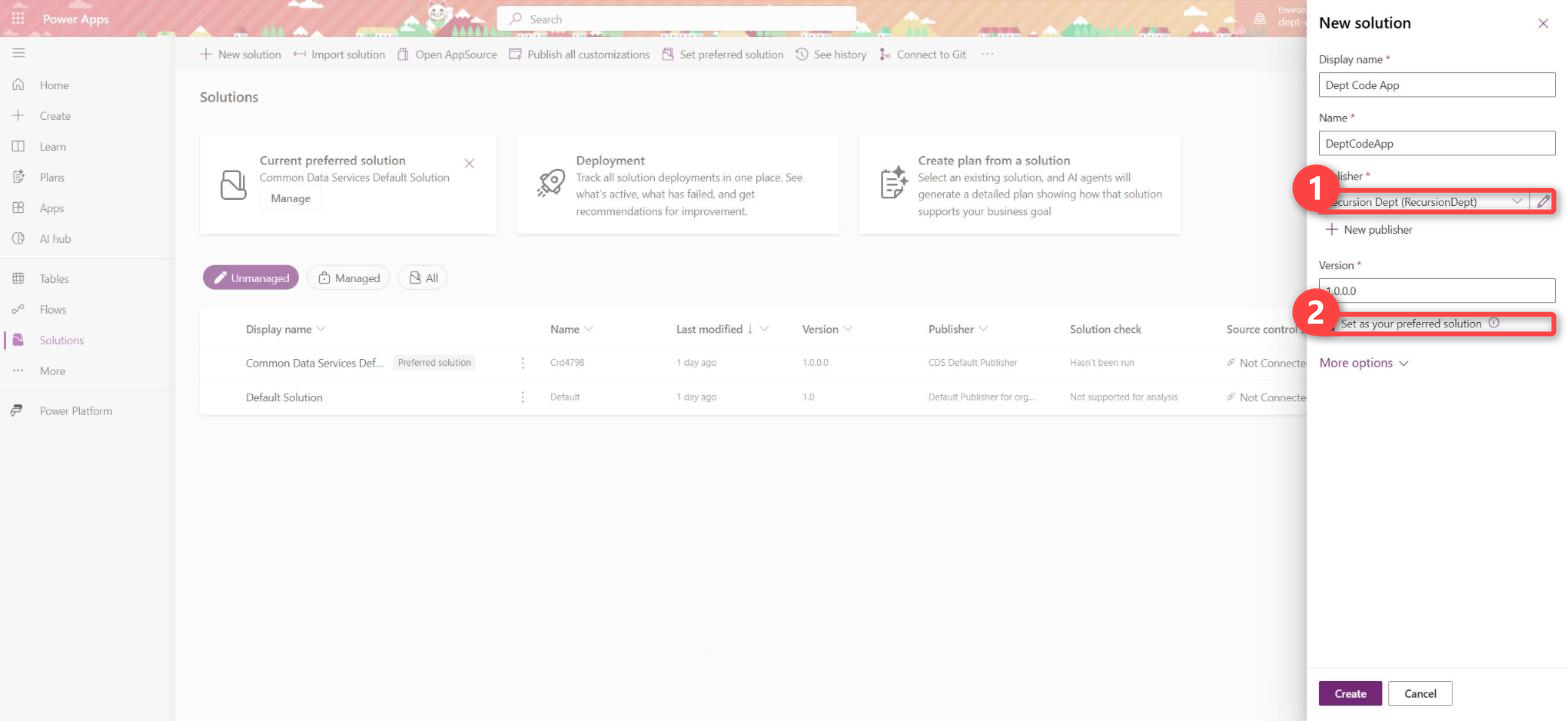Select the All filter tab
Image resolution: width=1568 pixels, height=721 pixels.
pyautogui.click(x=422, y=278)
